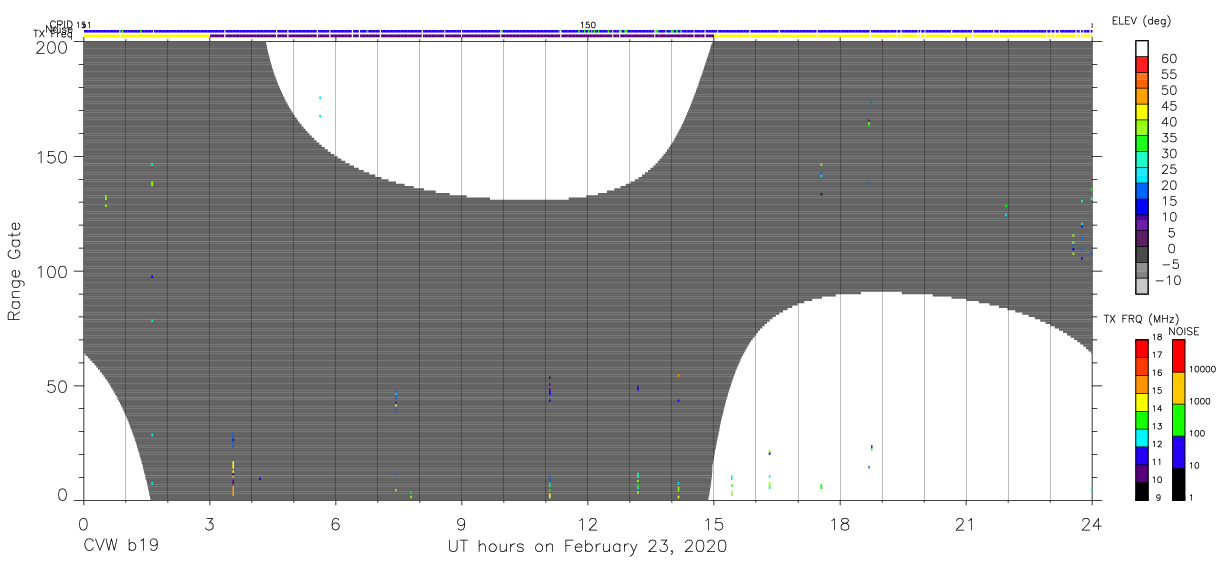
Task: Click the '3' UT hour tick label
Action: coord(209,524)
